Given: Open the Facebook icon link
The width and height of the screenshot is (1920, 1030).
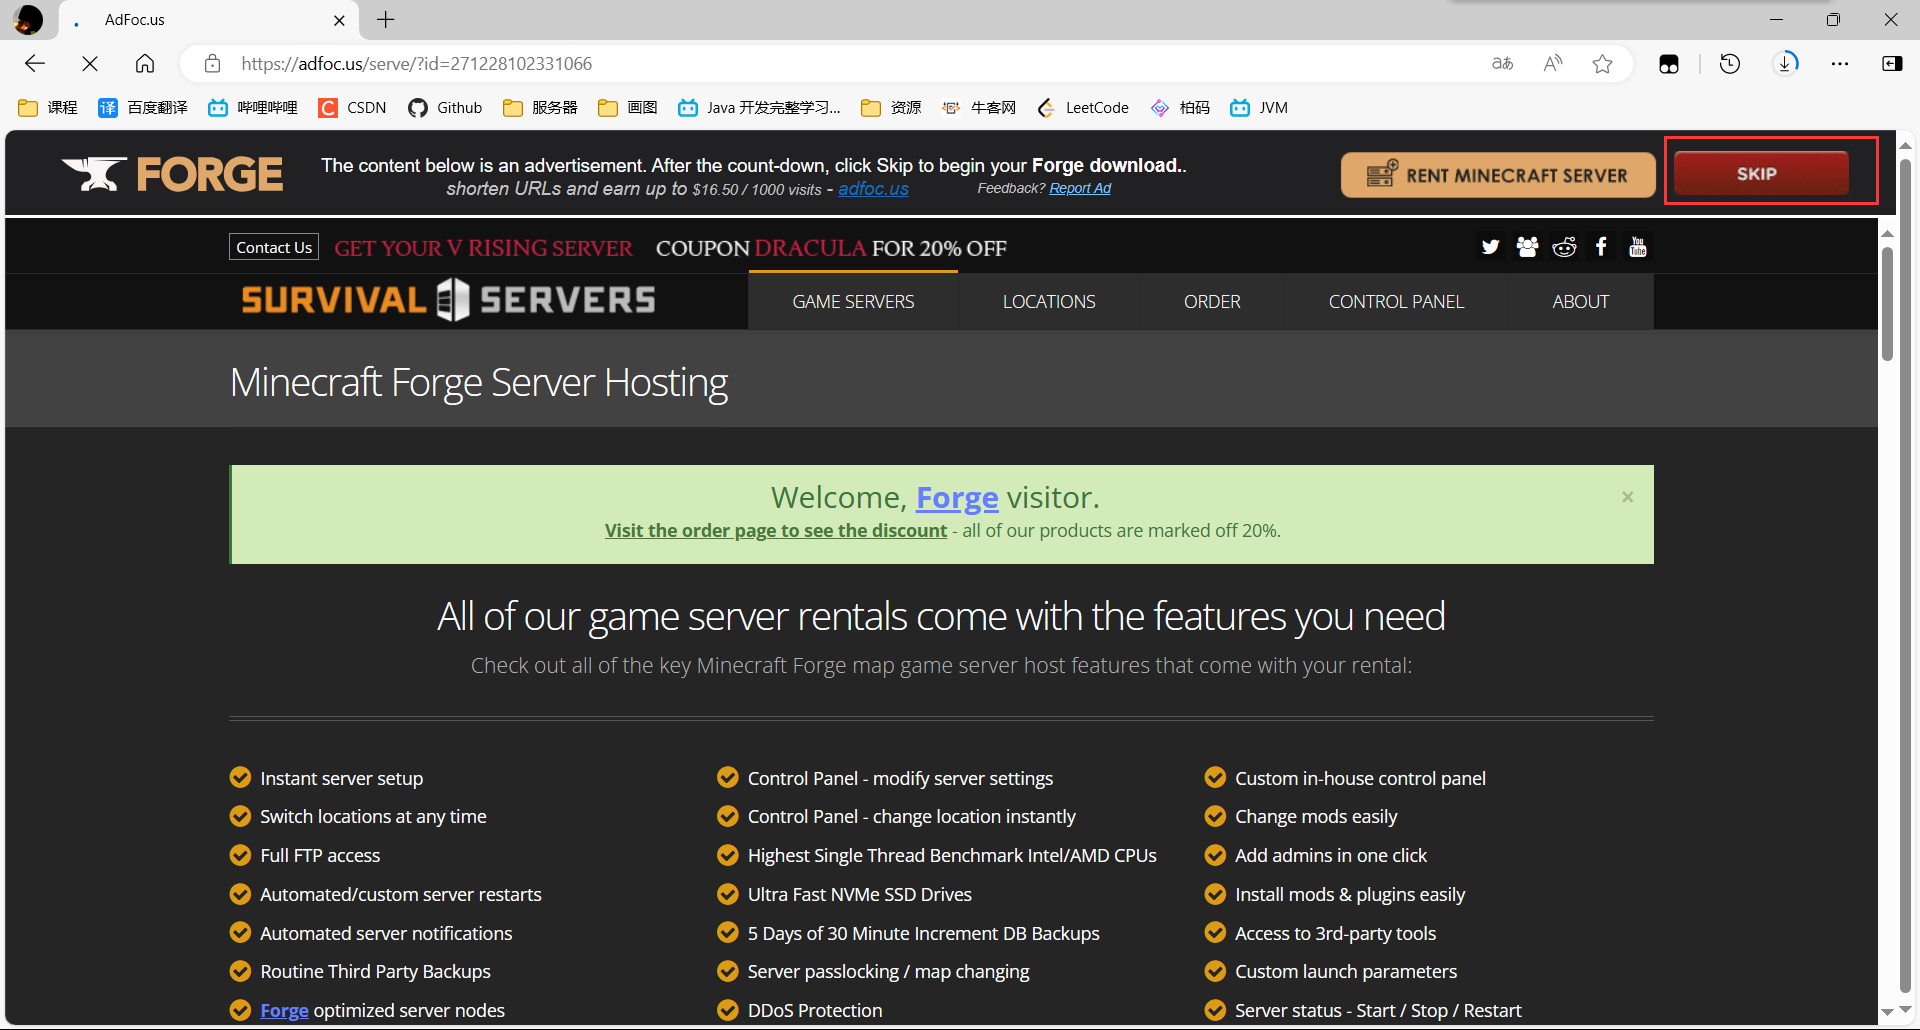Looking at the screenshot, I should [x=1601, y=247].
